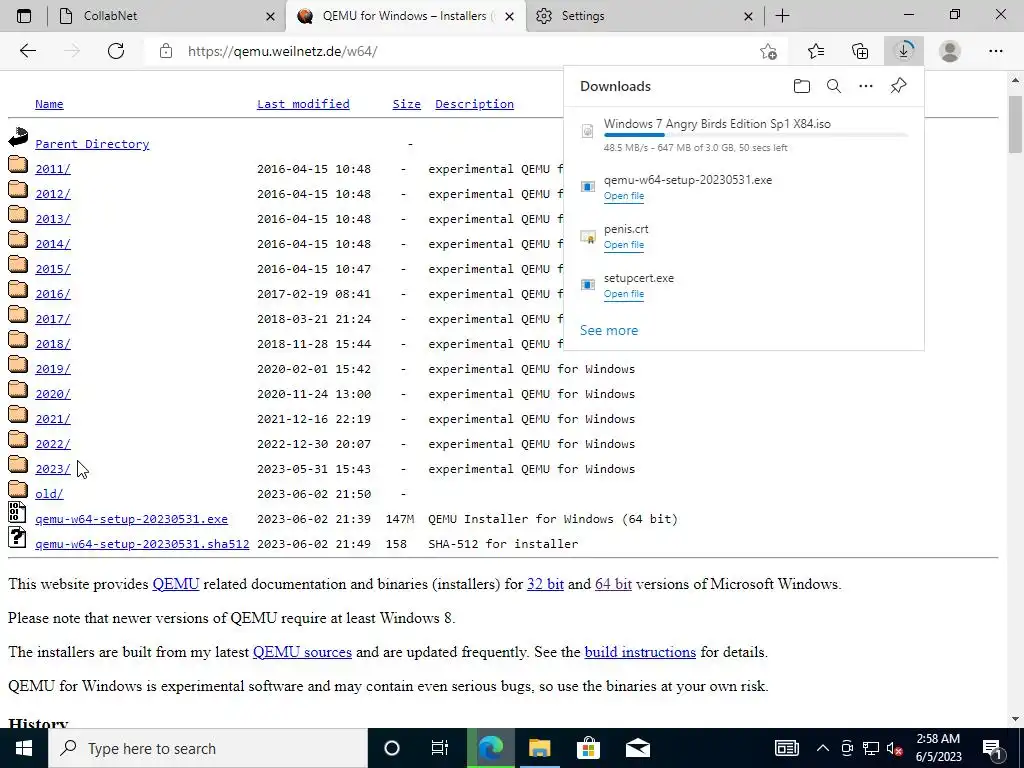Image resolution: width=1024 pixels, height=768 pixels.
Task: Switch to the CollabNet tab
Action: tap(167, 16)
